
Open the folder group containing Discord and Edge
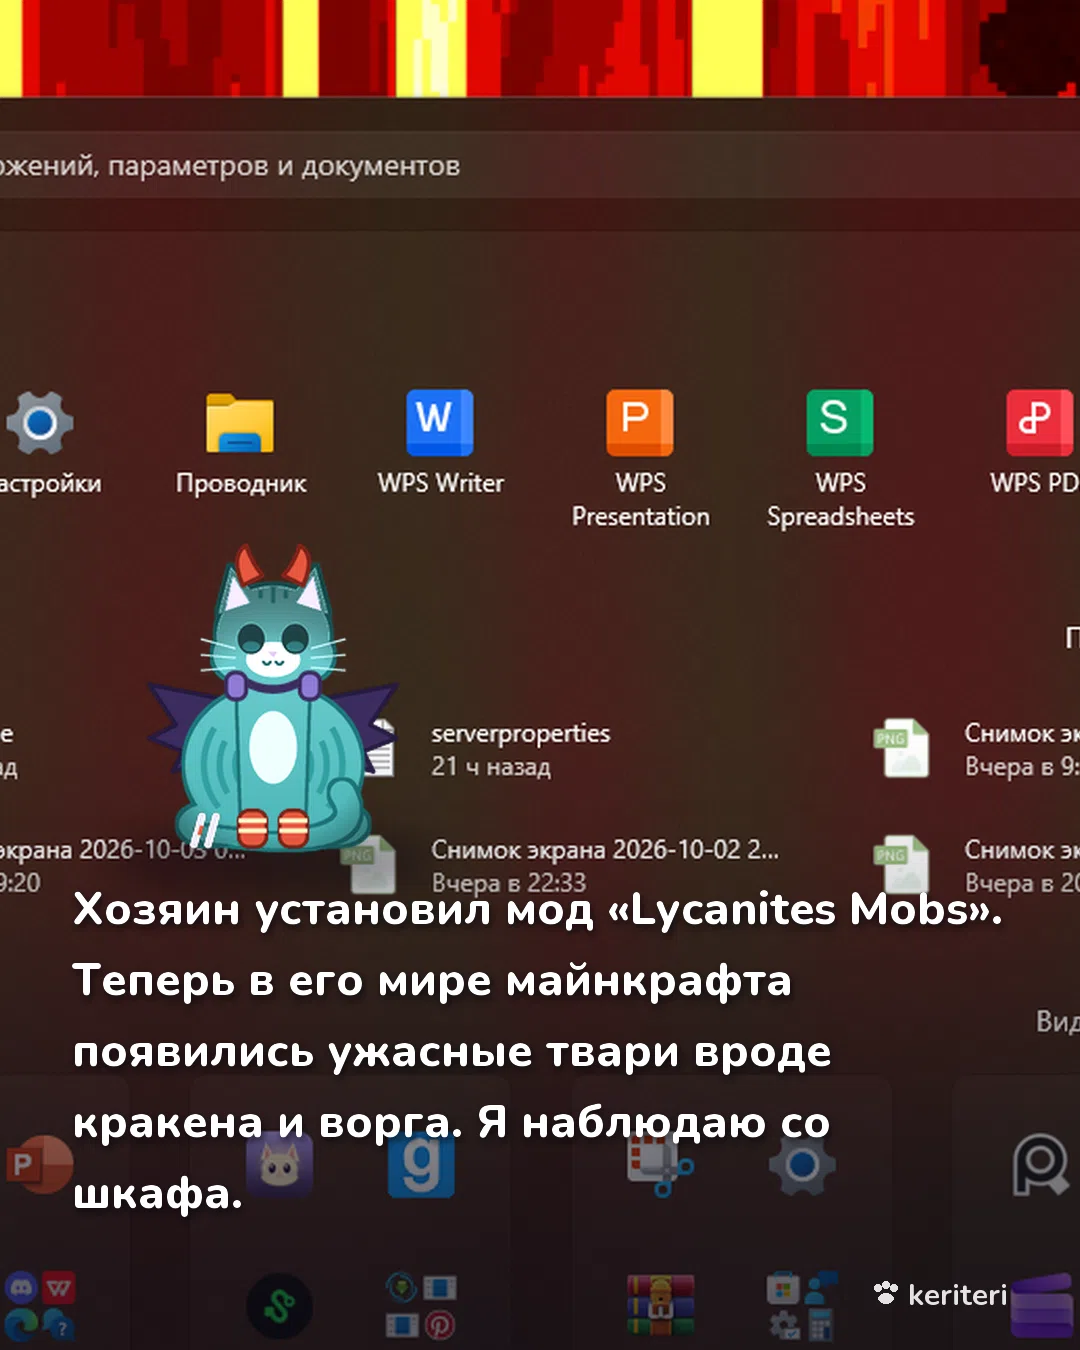(40, 1306)
